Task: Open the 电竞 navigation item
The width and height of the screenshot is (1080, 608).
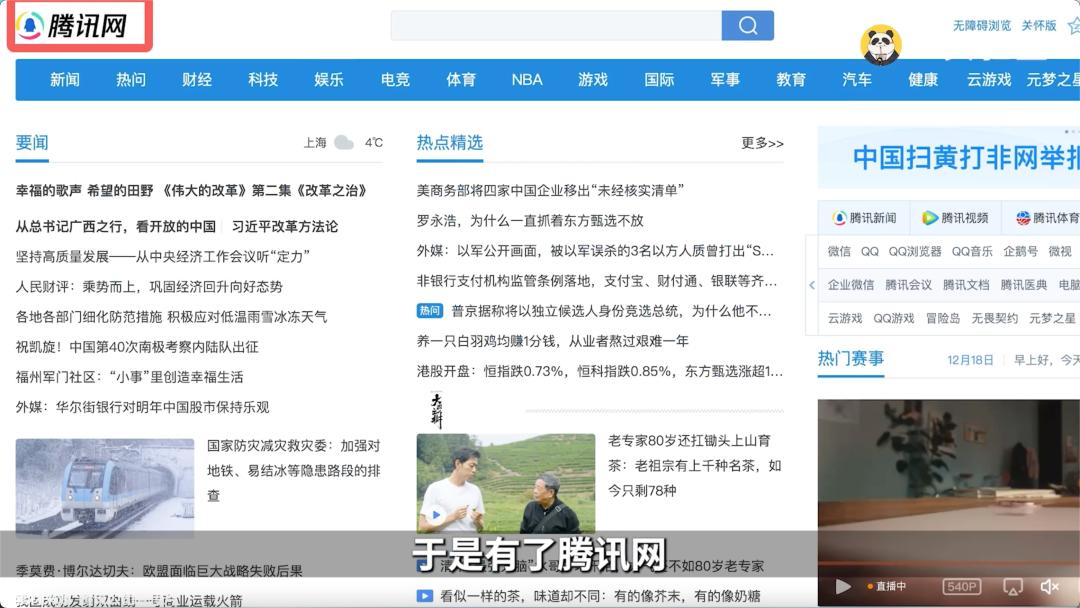Action: click(395, 80)
